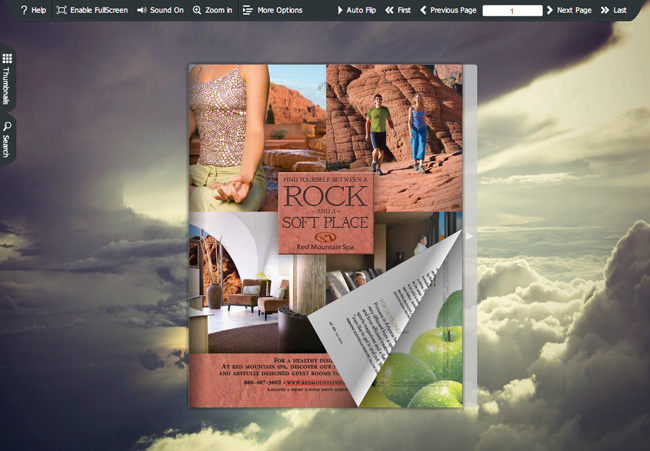Click the Next Page arrow icon
This screenshot has height=451, width=650.
pyautogui.click(x=550, y=10)
